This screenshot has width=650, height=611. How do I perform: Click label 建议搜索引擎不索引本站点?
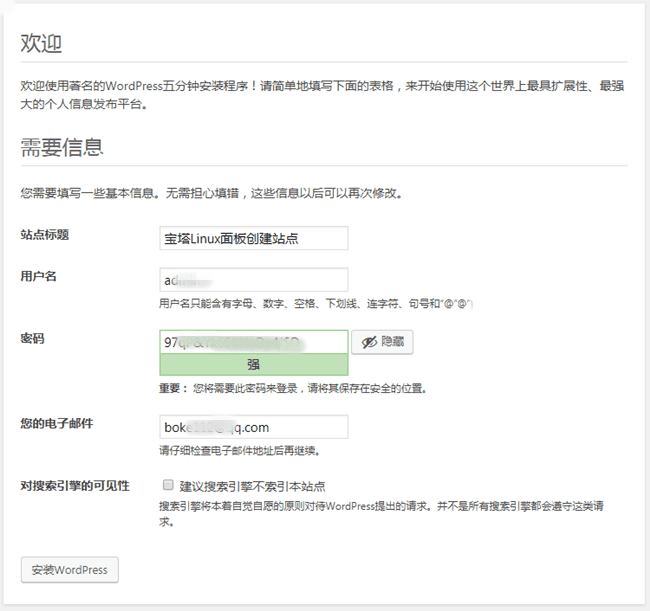tap(252, 486)
